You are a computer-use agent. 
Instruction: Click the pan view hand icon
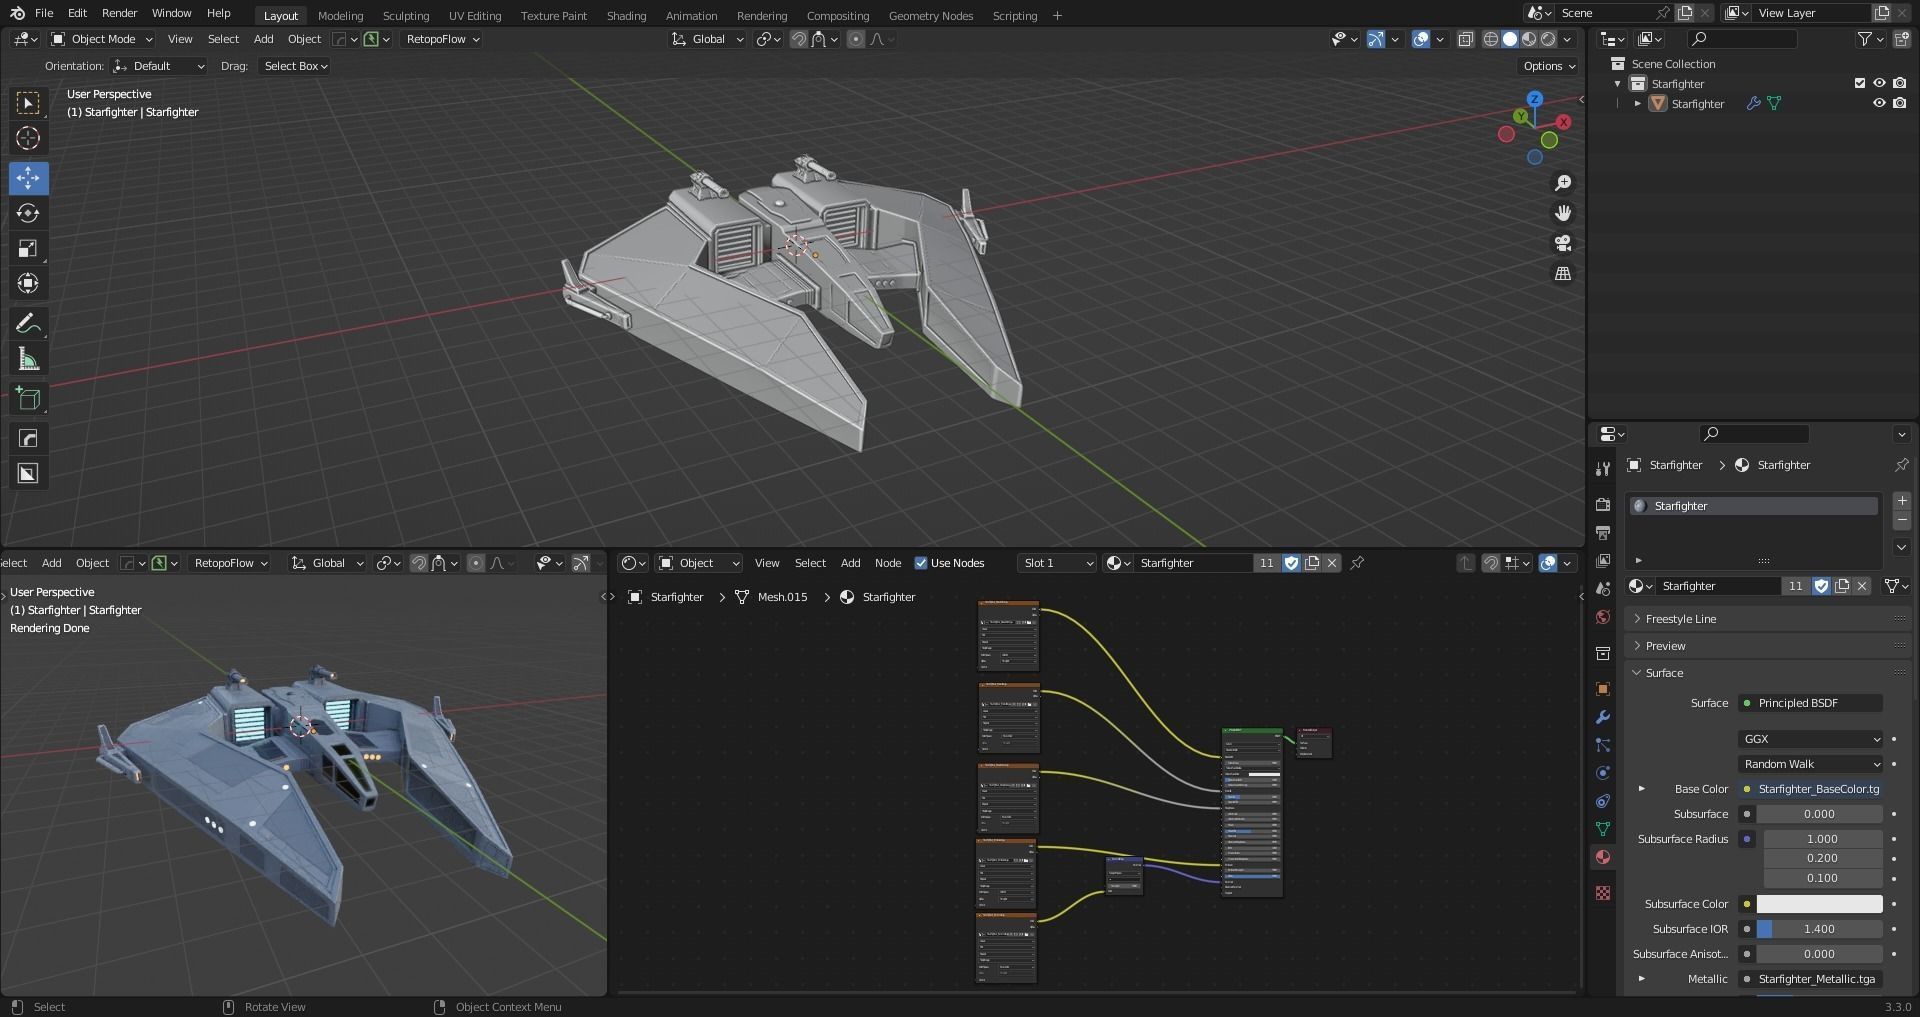tap(1563, 213)
